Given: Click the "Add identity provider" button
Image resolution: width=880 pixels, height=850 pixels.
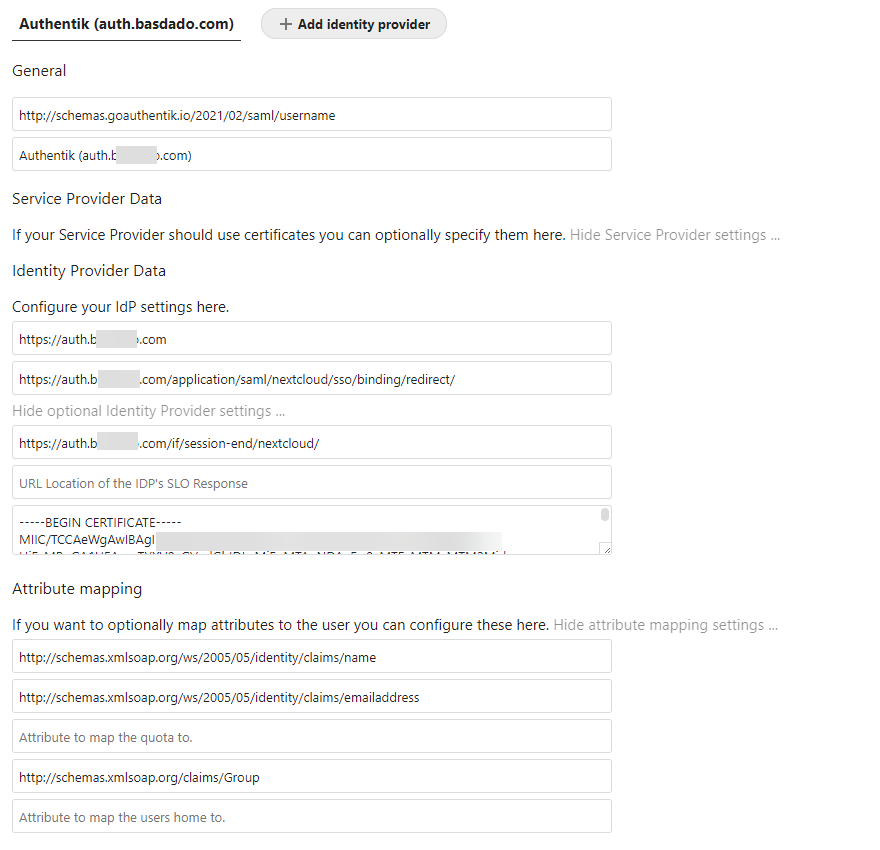Looking at the screenshot, I should point(353,23).
